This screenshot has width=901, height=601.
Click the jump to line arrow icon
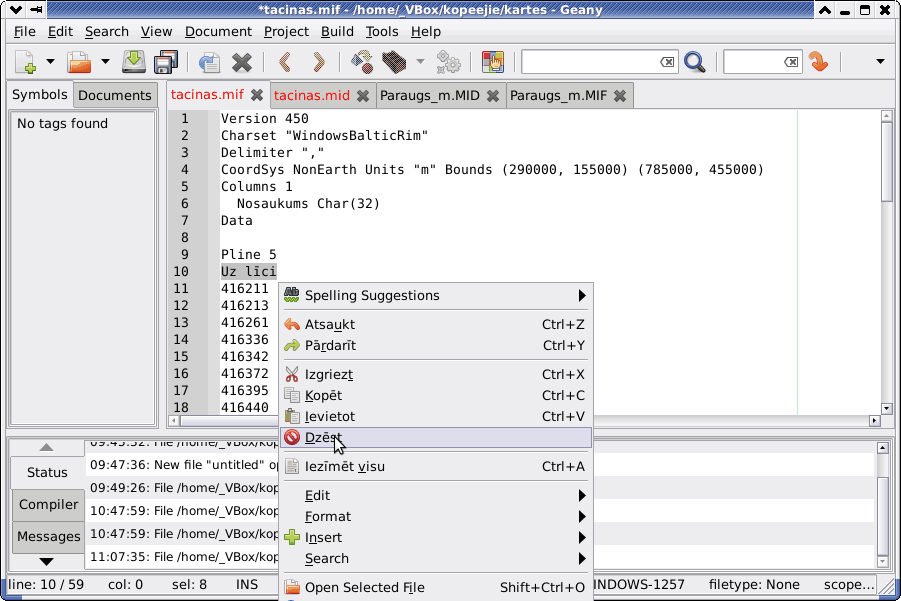coord(818,61)
